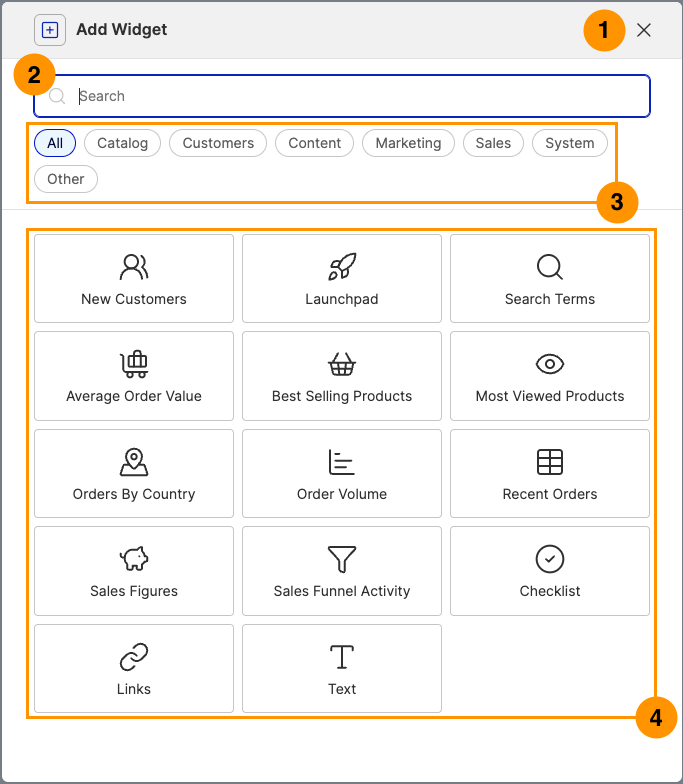Pick the Order Volume widget
683x784 pixels.
342,474
